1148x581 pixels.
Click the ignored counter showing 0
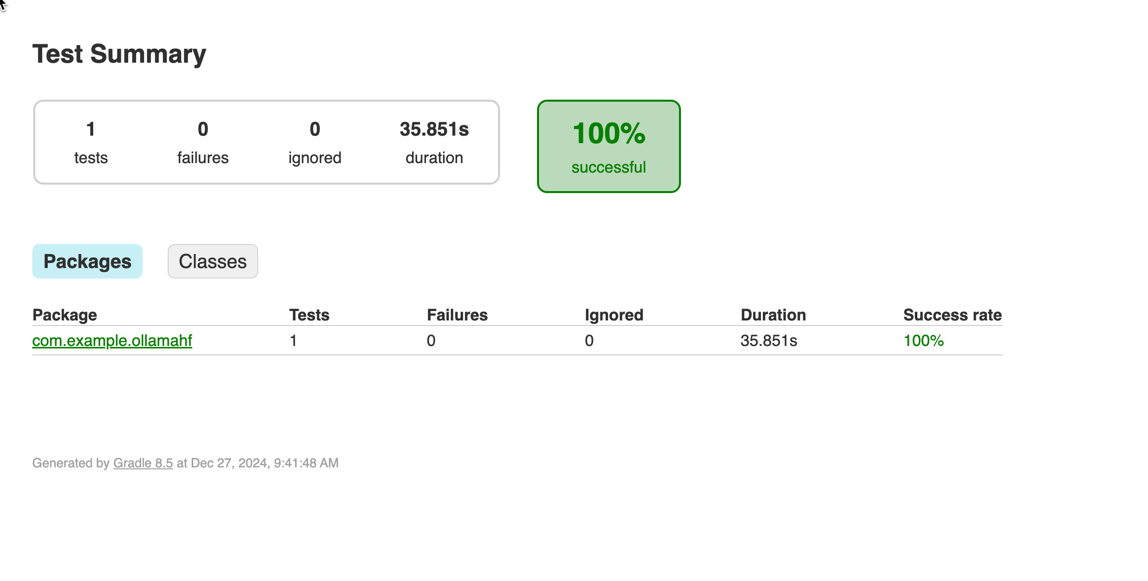tap(314, 128)
